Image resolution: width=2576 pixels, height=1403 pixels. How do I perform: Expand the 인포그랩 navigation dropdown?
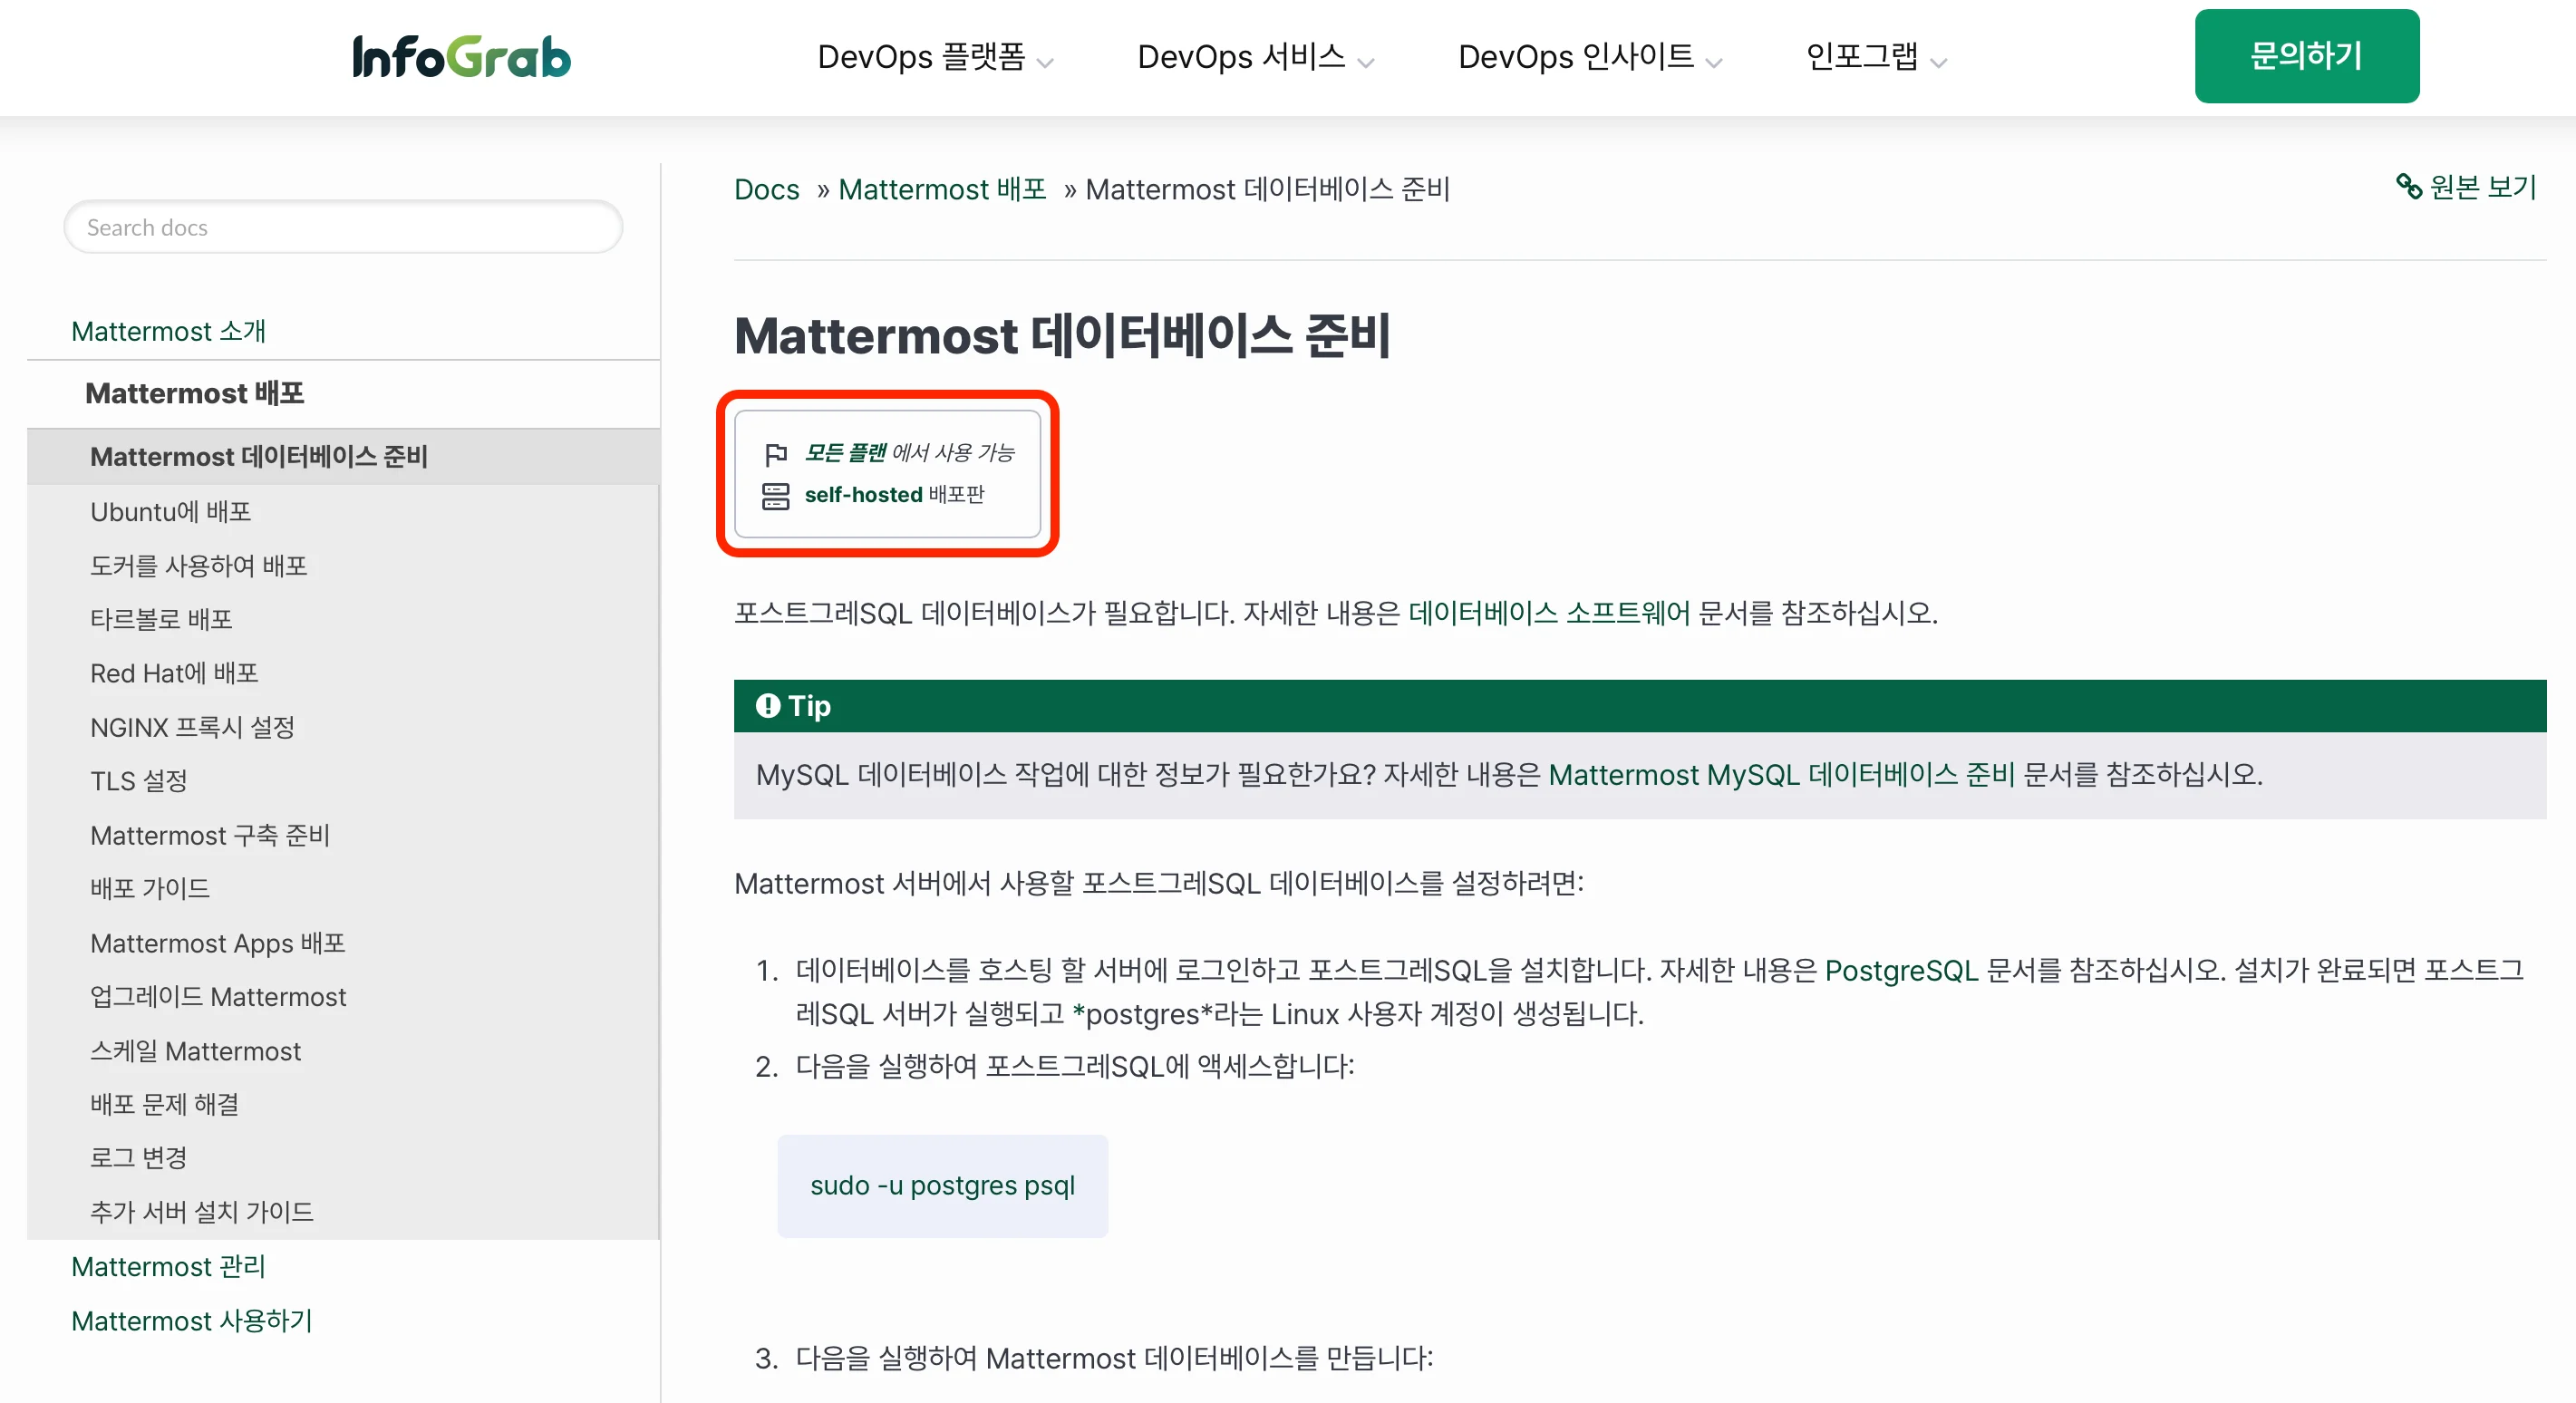pos(1875,57)
